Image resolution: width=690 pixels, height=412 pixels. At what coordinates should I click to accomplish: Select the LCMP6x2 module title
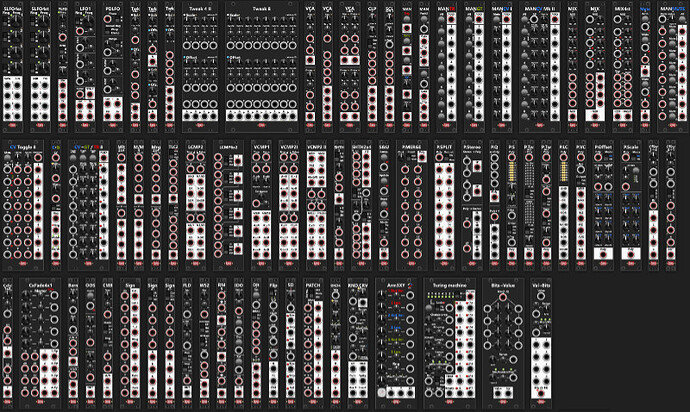(x=228, y=147)
